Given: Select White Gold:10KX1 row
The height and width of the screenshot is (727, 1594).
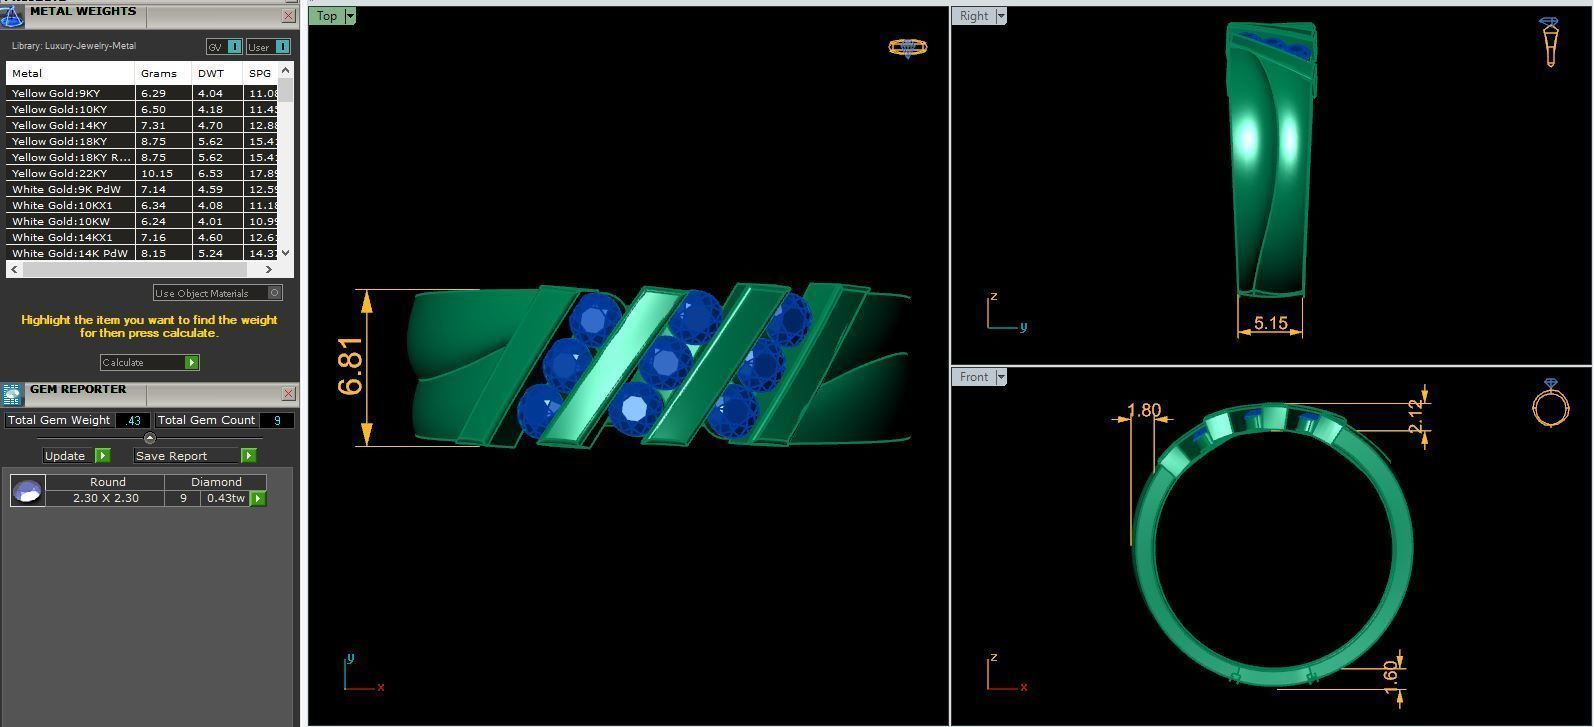Looking at the screenshot, I should 142,205.
